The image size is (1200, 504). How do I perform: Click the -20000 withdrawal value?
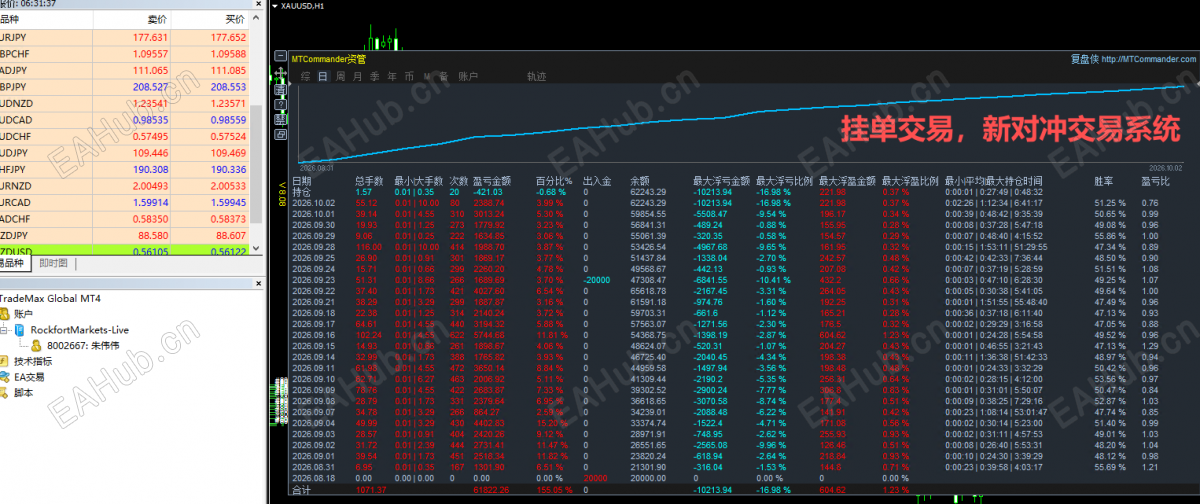598,281
